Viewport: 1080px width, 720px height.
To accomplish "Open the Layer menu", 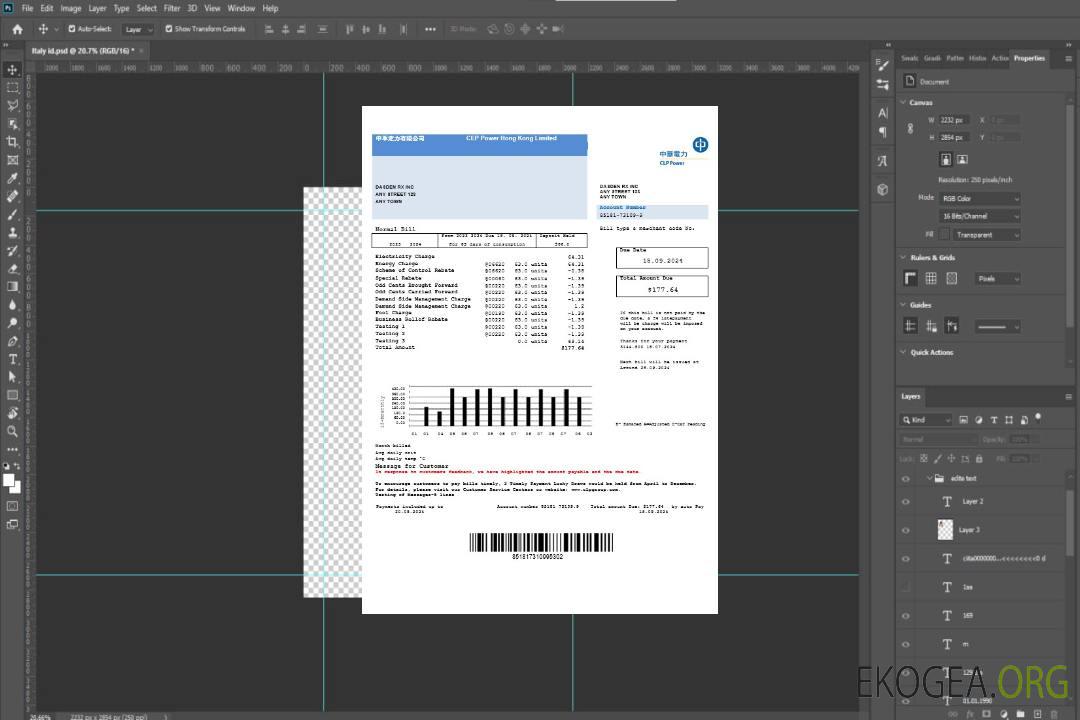I will (x=97, y=8).
